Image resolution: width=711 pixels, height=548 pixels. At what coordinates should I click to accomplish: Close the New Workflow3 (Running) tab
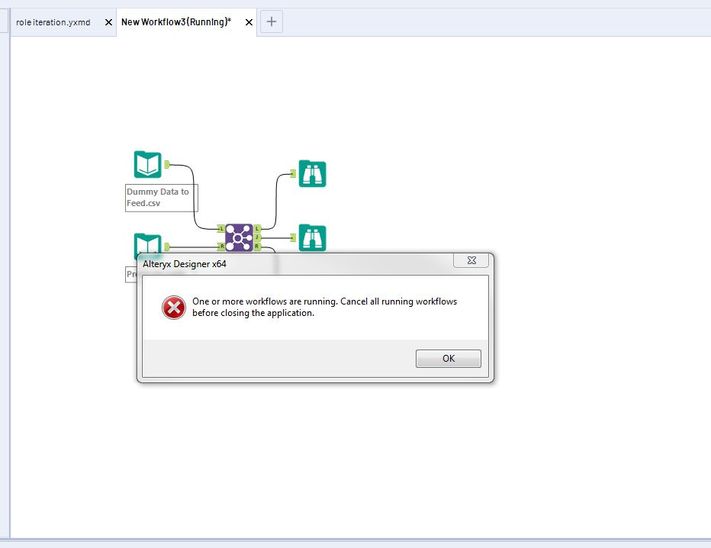coord(249,22)
